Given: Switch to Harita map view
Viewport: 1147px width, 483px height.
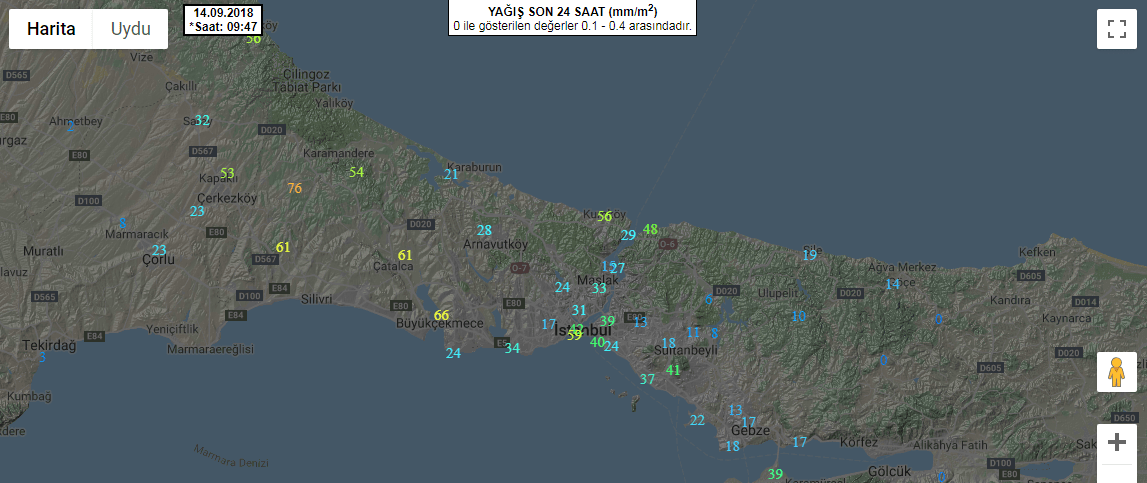Looking at the screenshot, I should click(x=51, y=29).
